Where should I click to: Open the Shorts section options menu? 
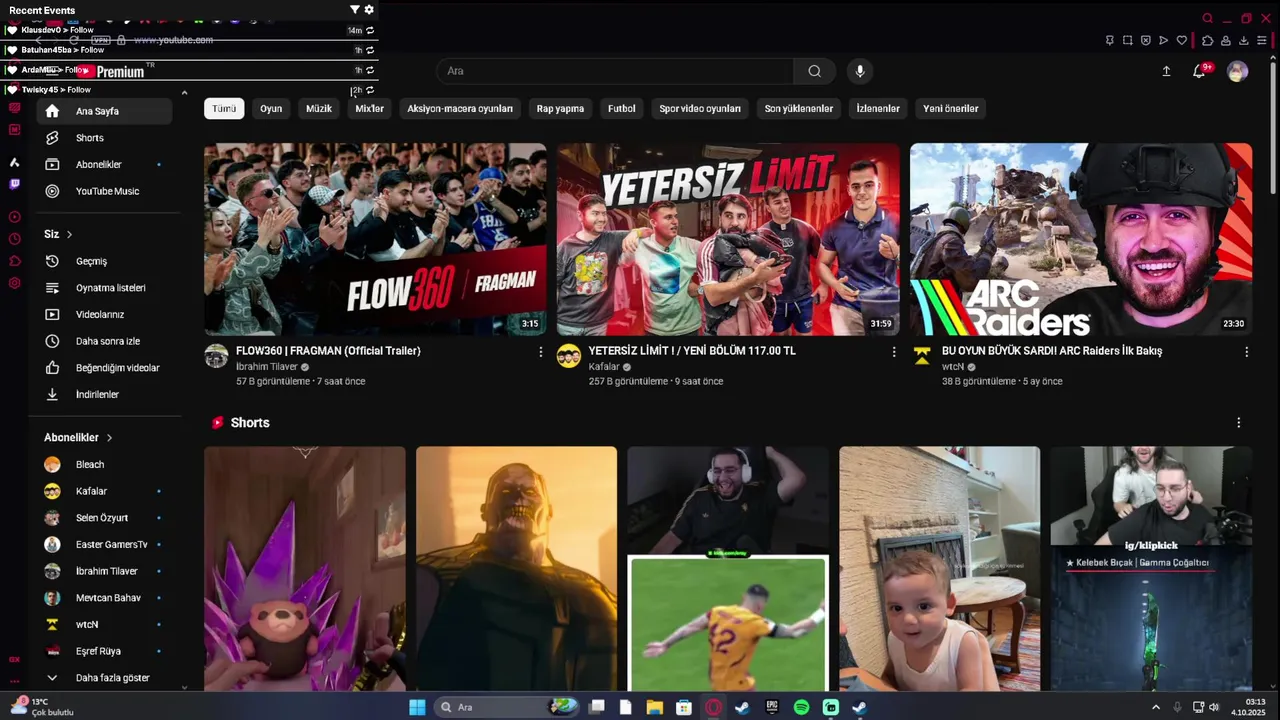pos(1238,423)
